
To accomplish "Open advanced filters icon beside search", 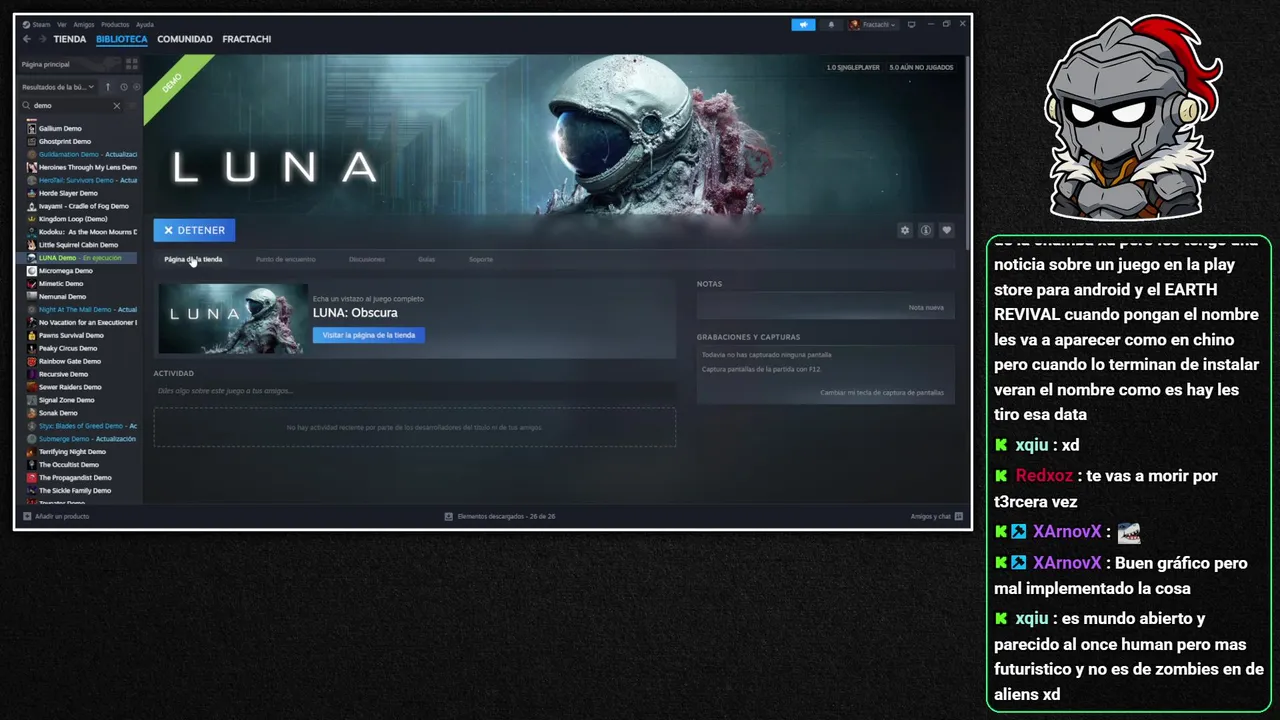I will pyautogui.click(x=133, y=105).
